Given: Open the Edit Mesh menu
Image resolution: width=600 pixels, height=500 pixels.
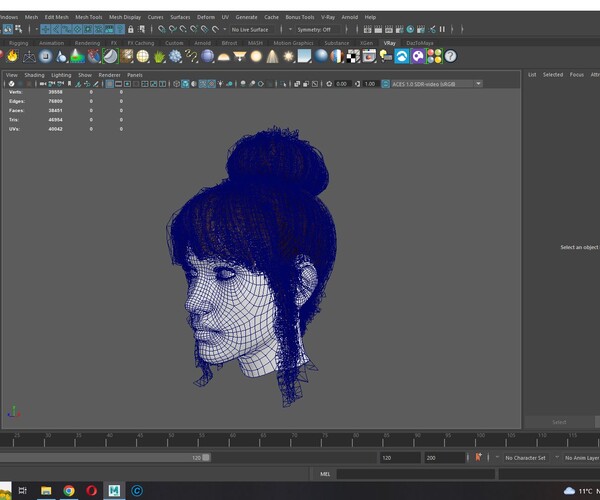Looking at the screenshot, I should [x=56, y=17].
